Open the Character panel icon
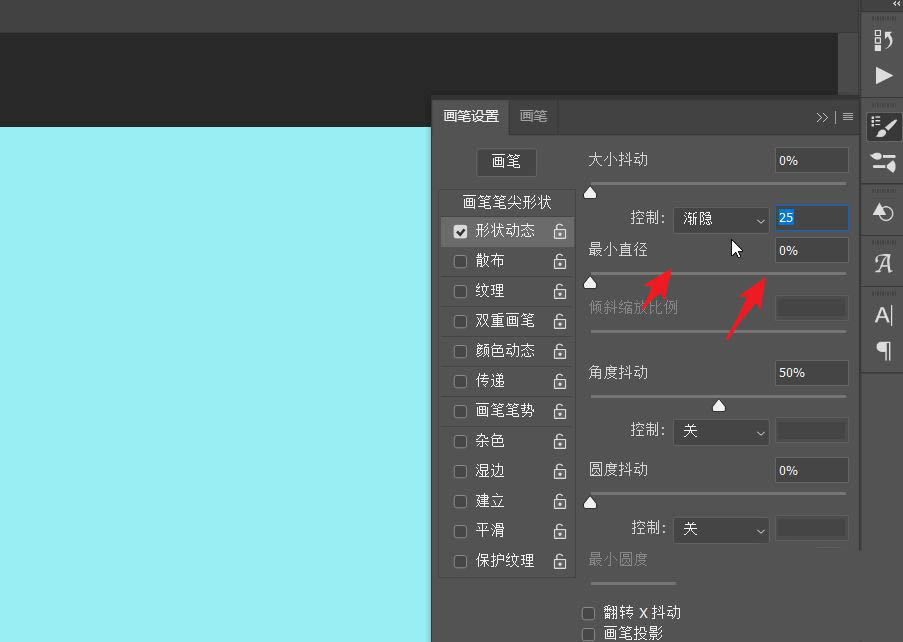Screen dimensions: 903x642 point(883,315)
